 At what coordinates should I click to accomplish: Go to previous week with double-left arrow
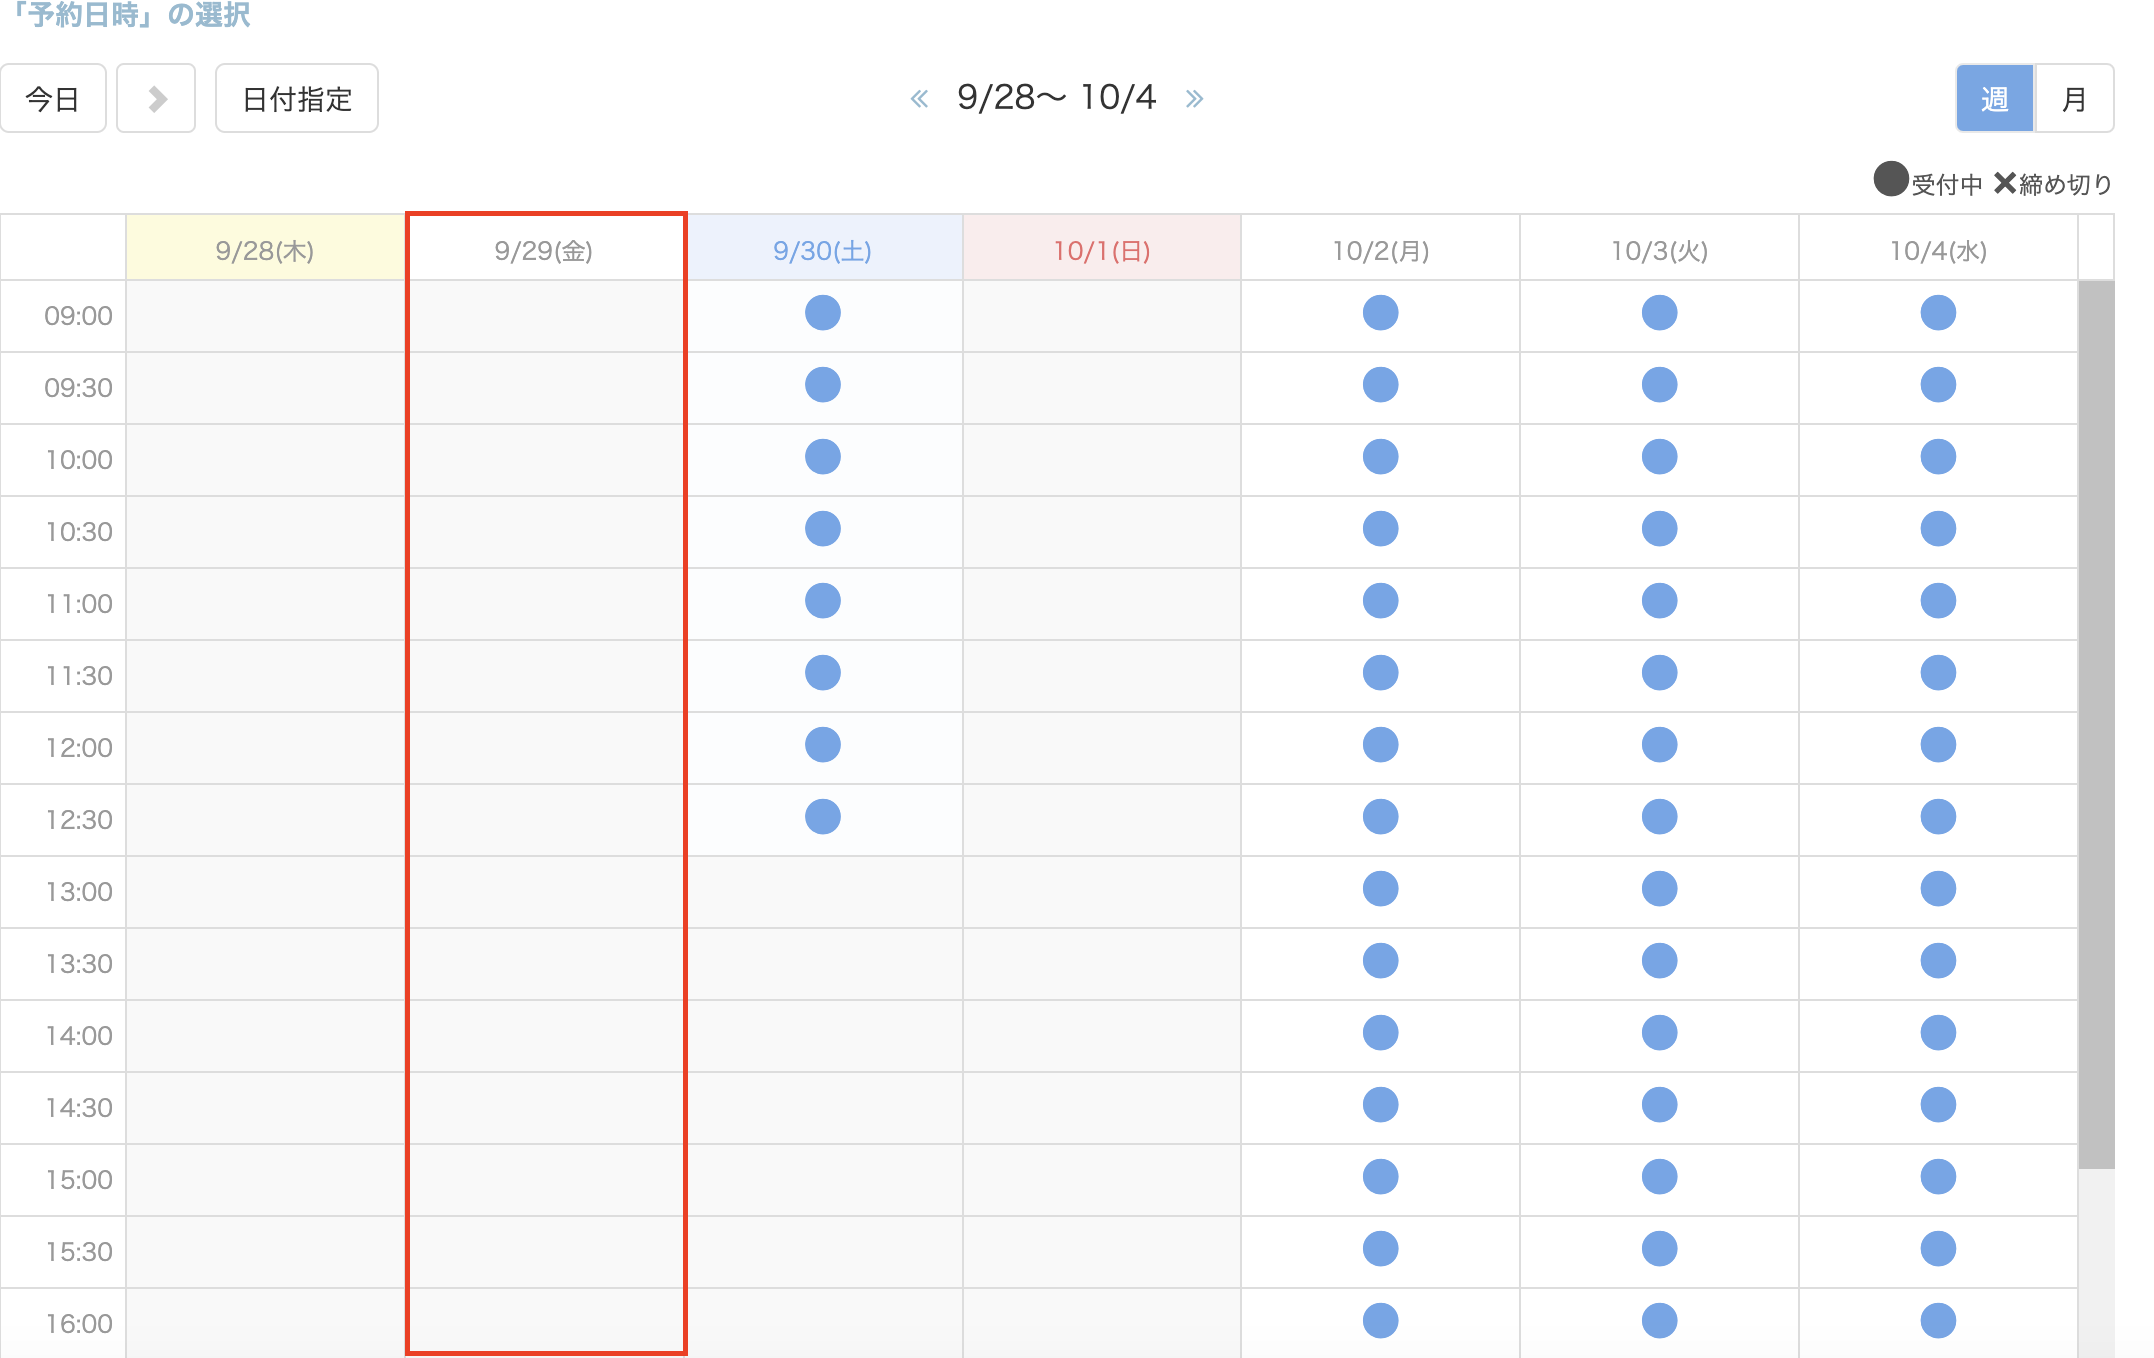pyautogui.click(x=919, y=99)
